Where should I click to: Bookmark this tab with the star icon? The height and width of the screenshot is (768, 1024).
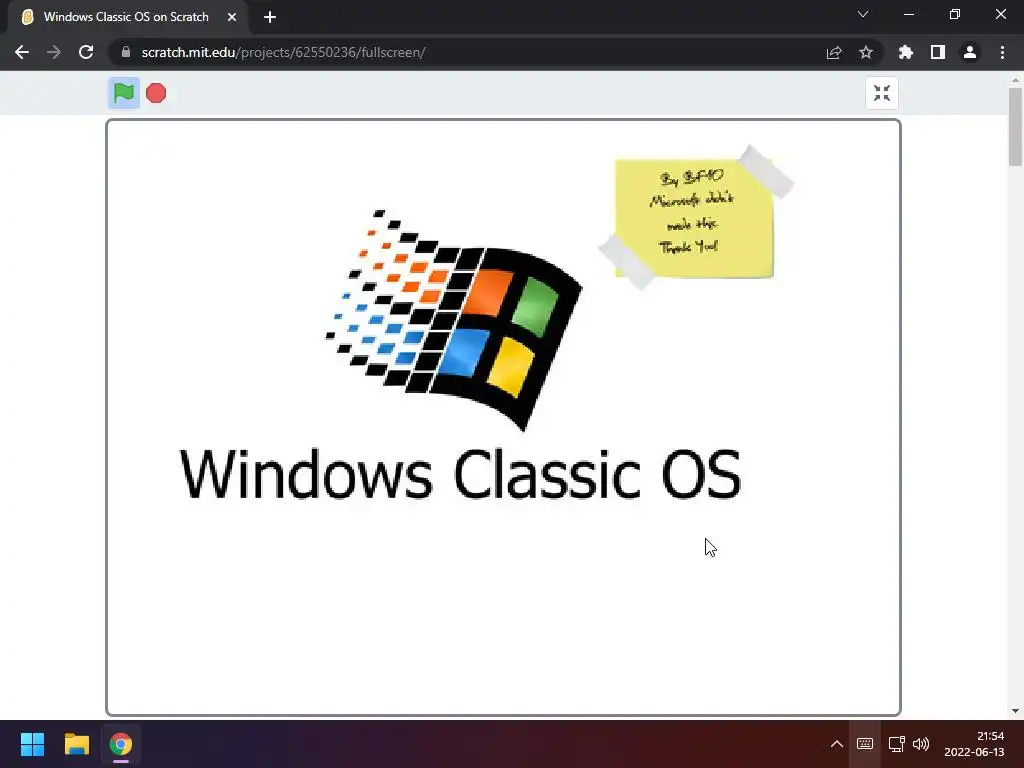pyautogui.click(x=866, y=52)
